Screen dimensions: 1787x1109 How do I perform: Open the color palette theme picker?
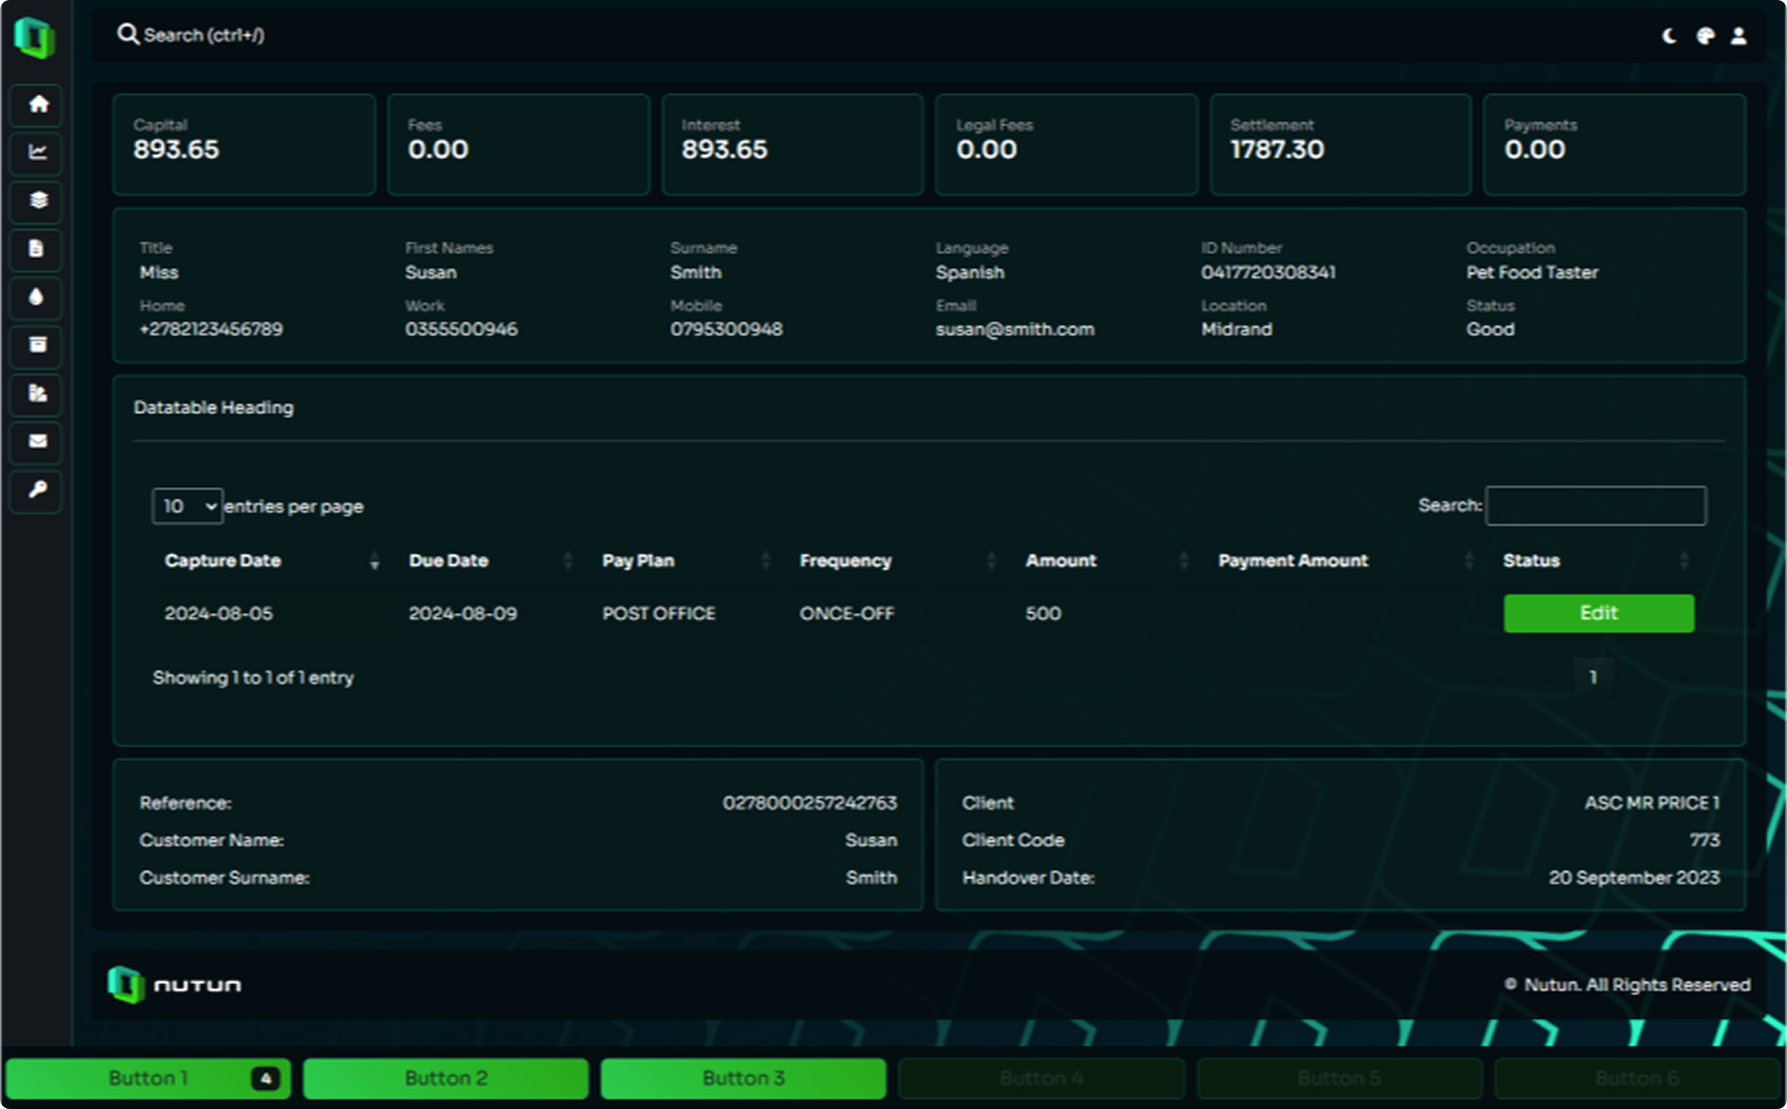[x=1705, y=36]
